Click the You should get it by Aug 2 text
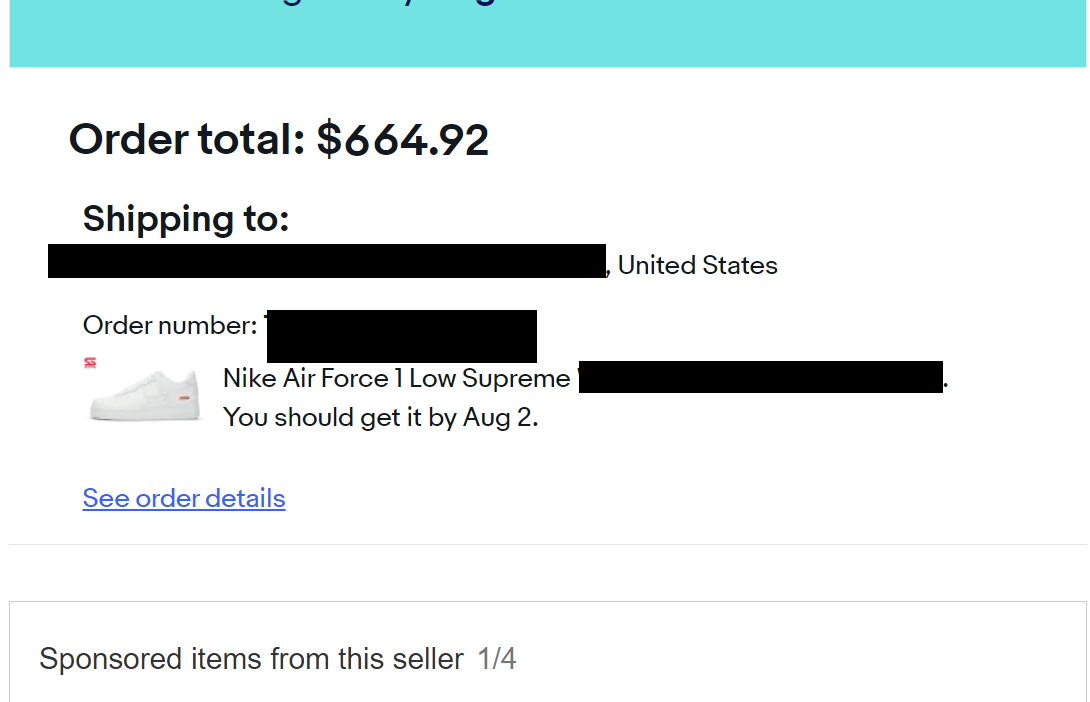The image size is (1090, 702). click(380, 417)
